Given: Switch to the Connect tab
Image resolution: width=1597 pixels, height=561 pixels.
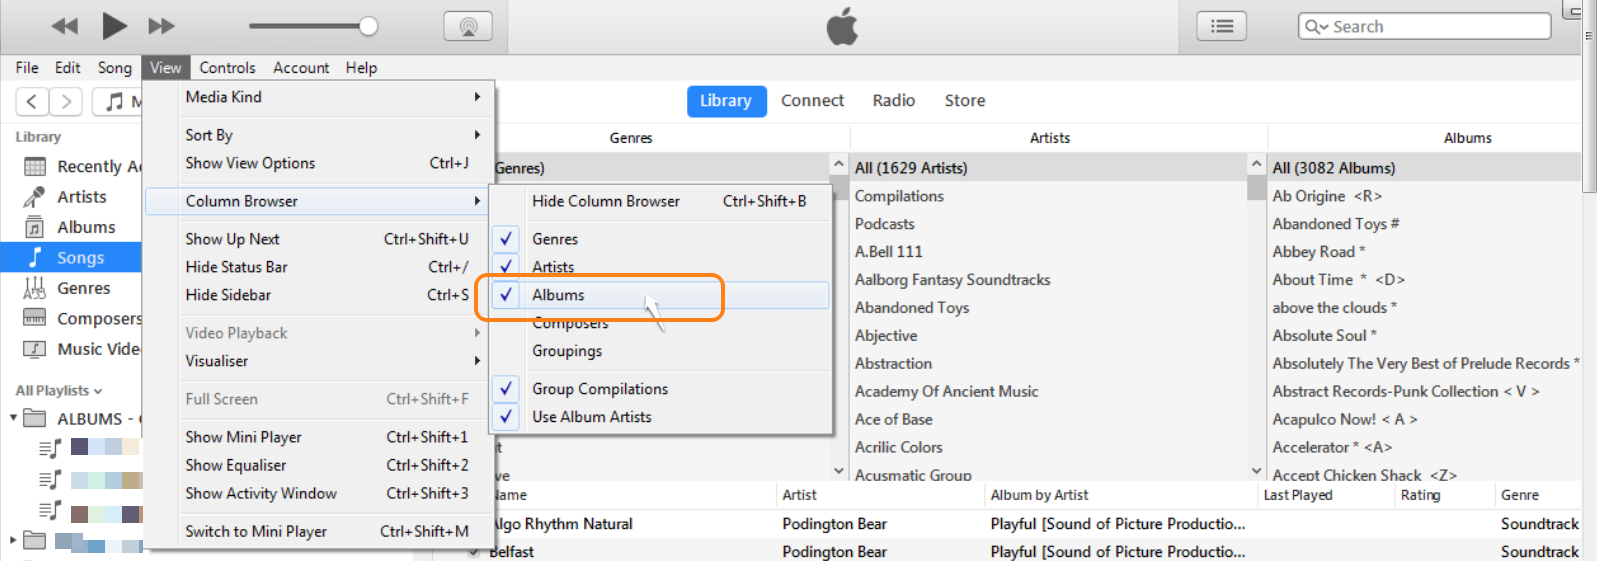Looking at the screenshot, I should point(812,101).
